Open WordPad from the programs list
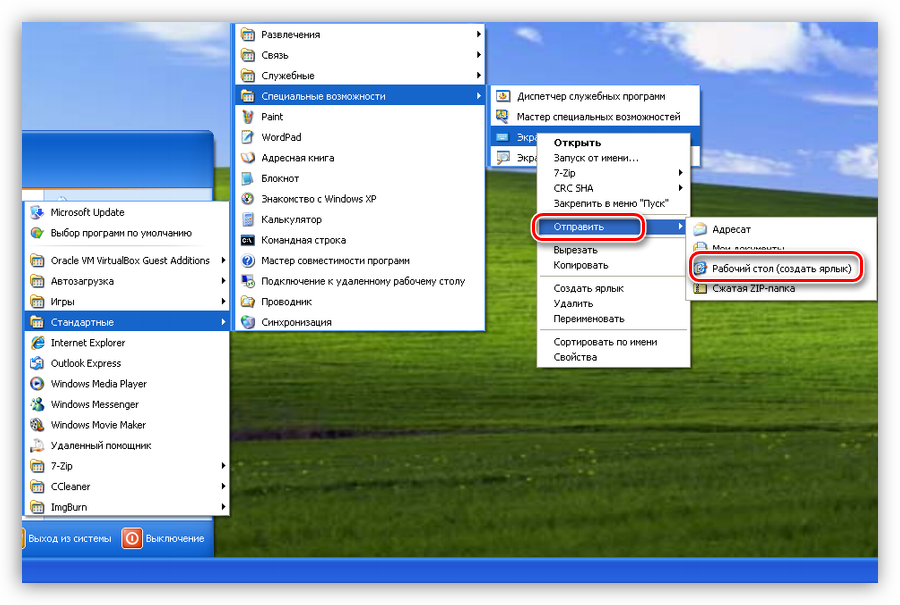900x605 pixels. tap(280, 137)
